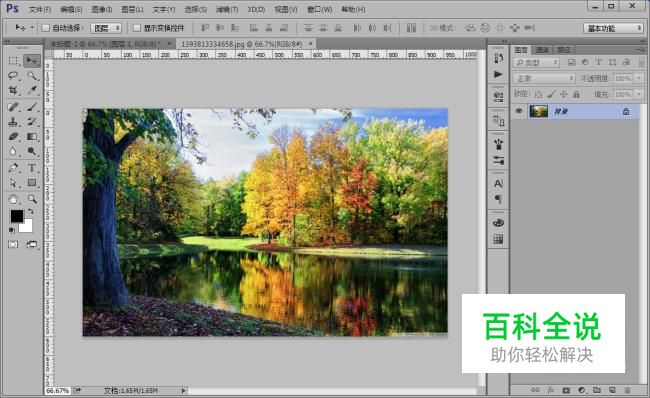Open the 图像(I) menu
The height and width of the screenshot is (398, 650).
(102, 9)
